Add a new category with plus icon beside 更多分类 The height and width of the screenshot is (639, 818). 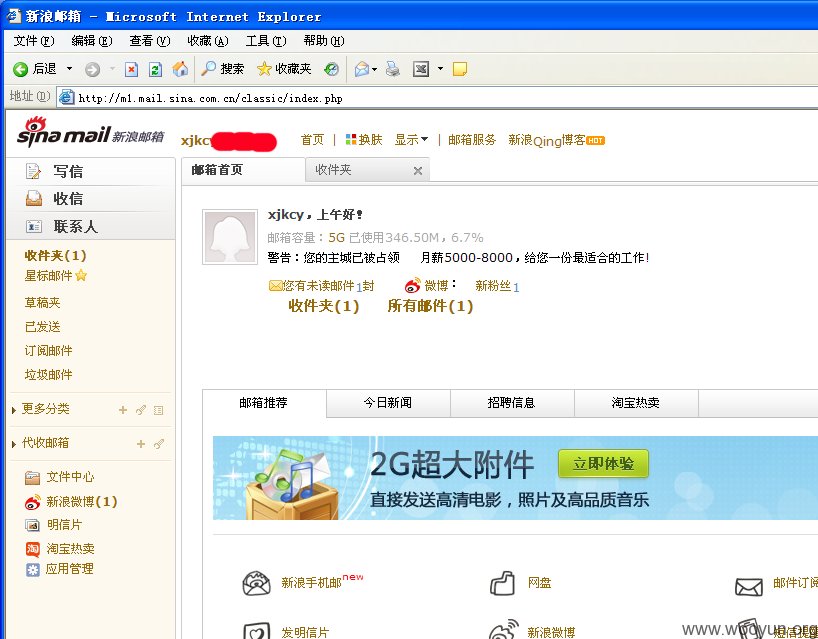[x=123, y=410]
